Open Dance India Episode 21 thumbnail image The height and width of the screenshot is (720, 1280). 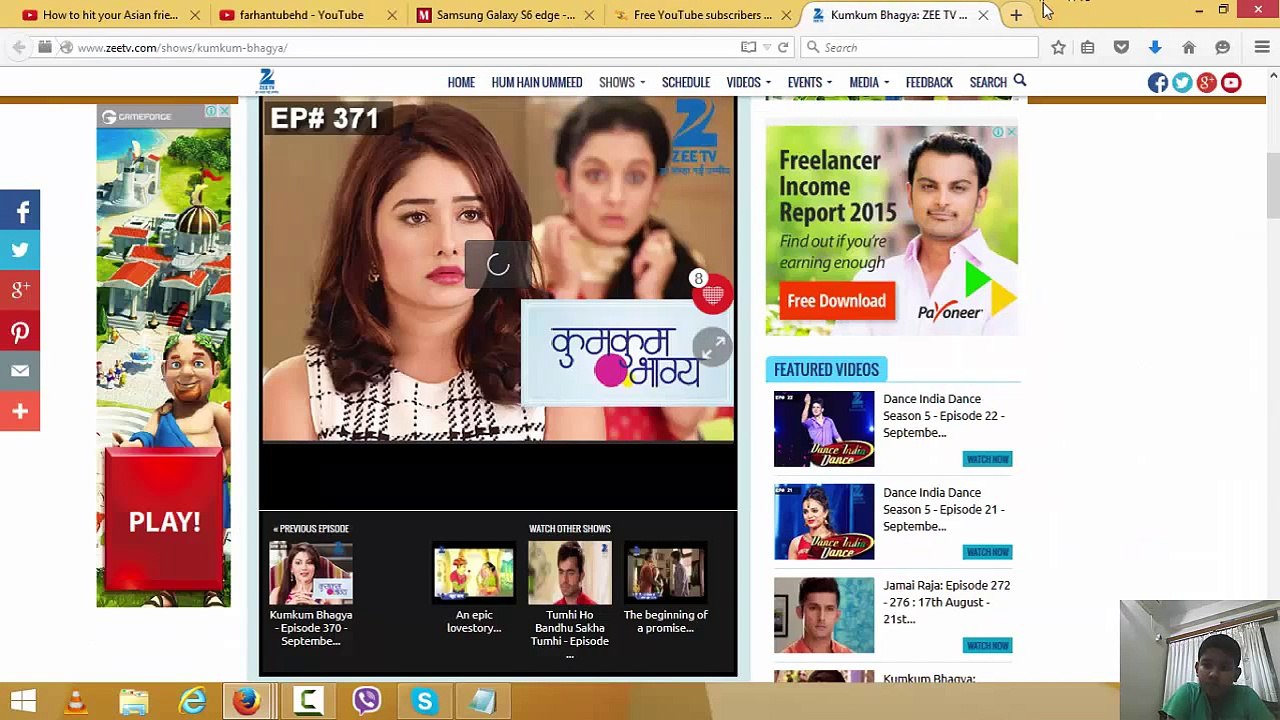[824, 522]
